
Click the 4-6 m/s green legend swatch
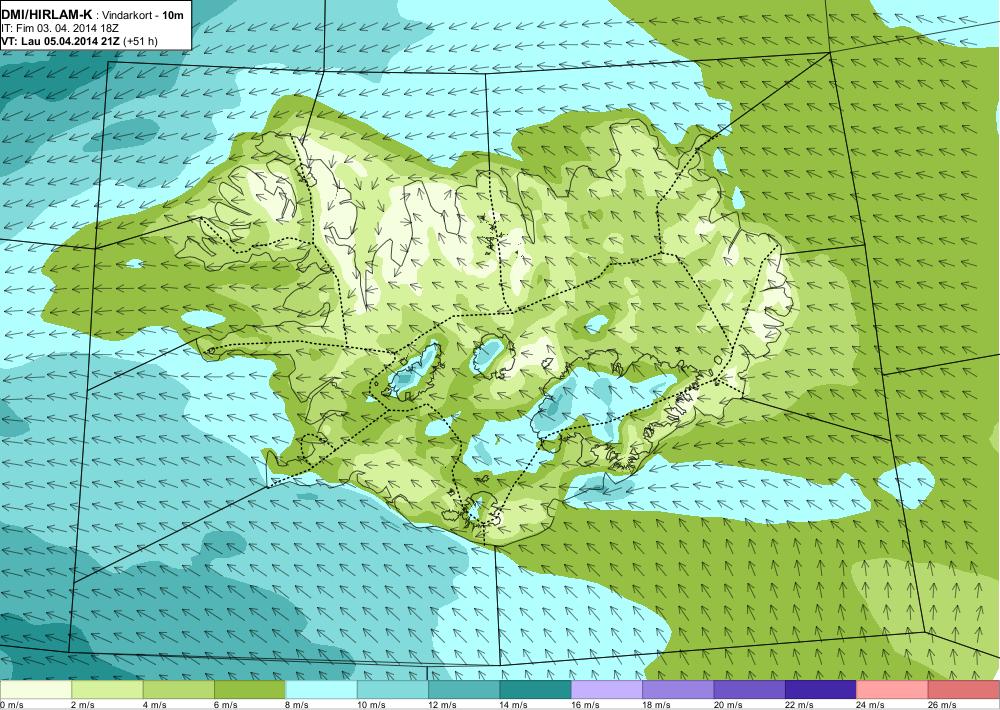179,690
